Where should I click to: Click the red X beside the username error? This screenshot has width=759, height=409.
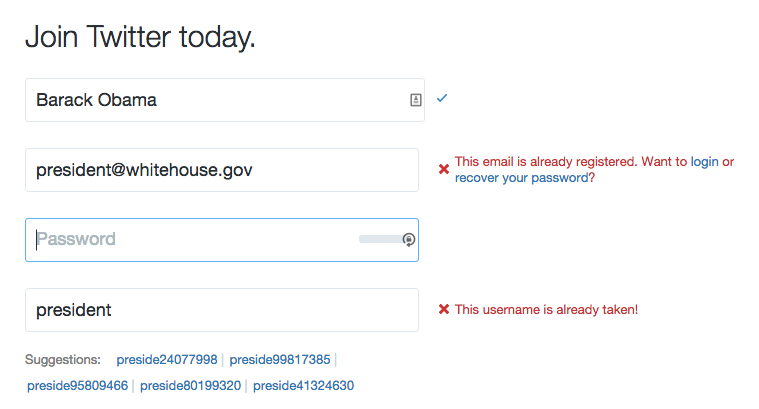pyautogui.click(x=444, y=309)
